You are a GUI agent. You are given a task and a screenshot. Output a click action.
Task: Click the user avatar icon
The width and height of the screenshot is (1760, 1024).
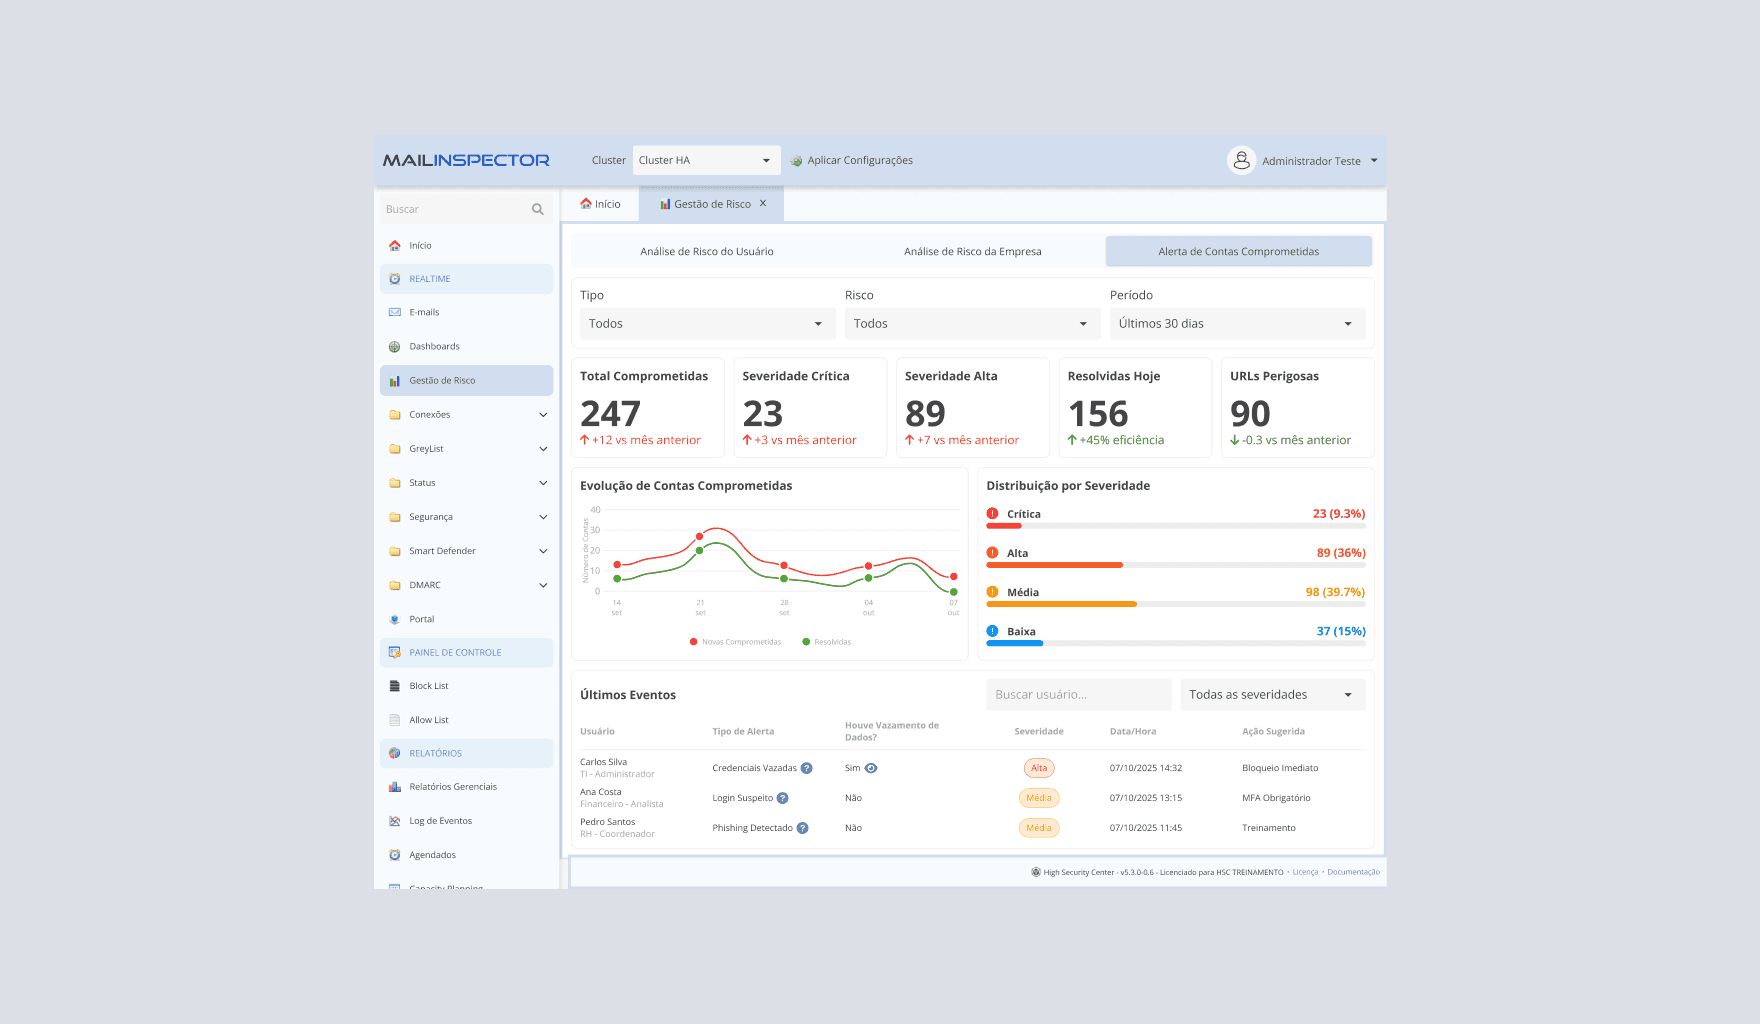click(x=1241, y=160)
